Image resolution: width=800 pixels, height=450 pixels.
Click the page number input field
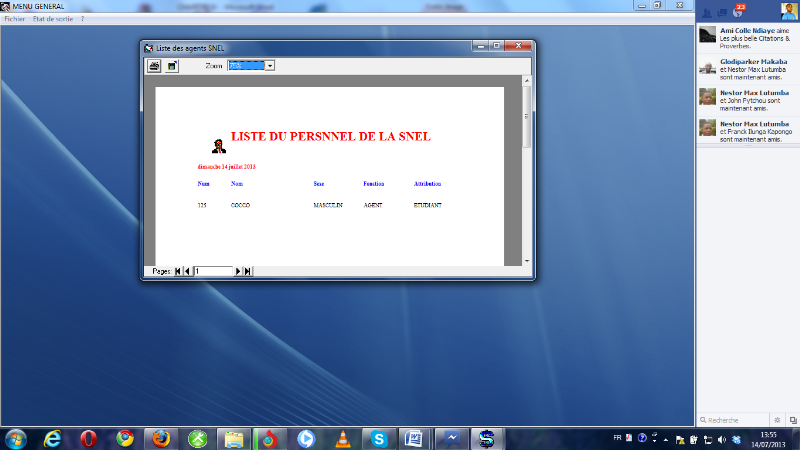coord(213,271)
